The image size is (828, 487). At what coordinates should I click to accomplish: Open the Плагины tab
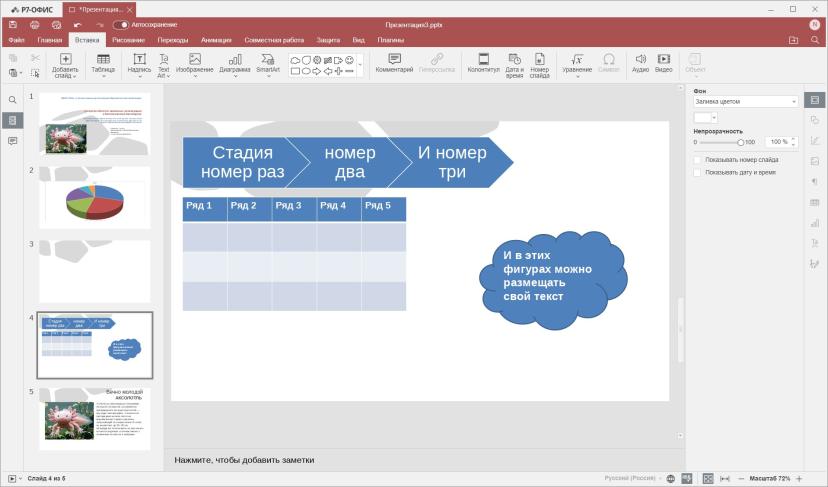(391, 40)
